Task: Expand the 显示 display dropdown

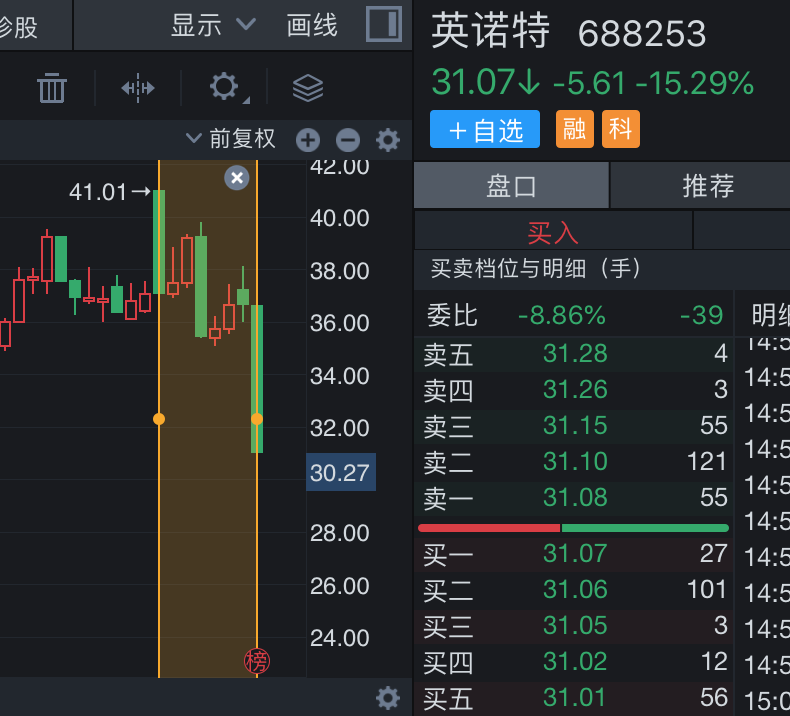Action: pos(212,25)
